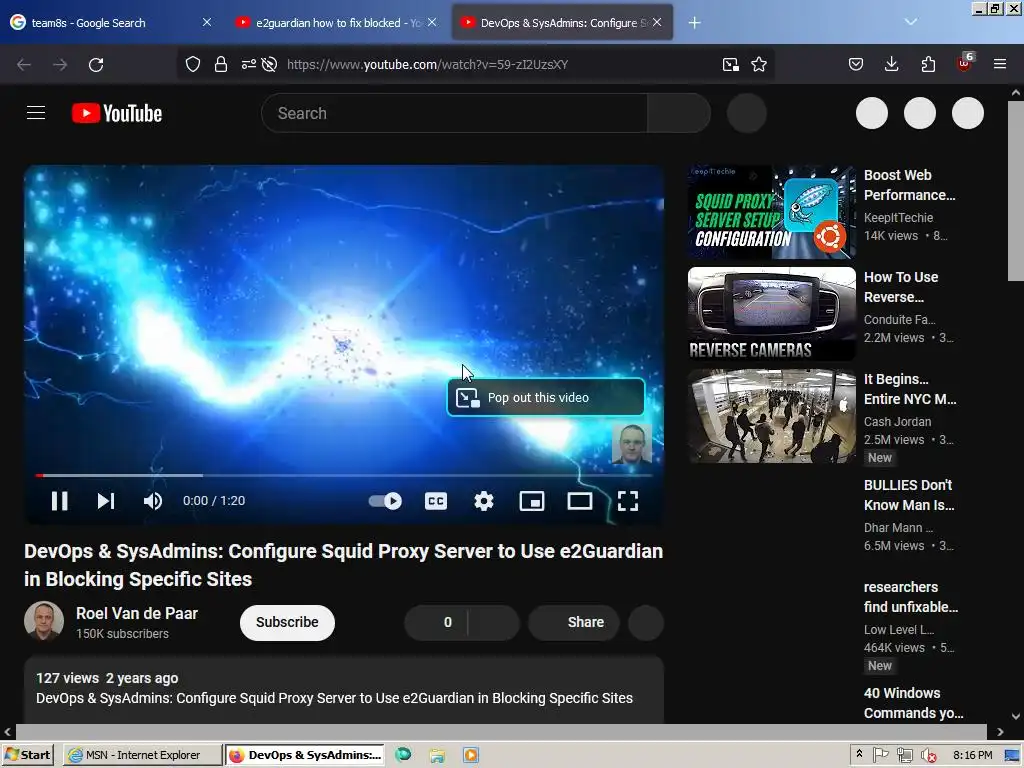
Task: Open tracking protection shield icon
Action: [193, 65]
